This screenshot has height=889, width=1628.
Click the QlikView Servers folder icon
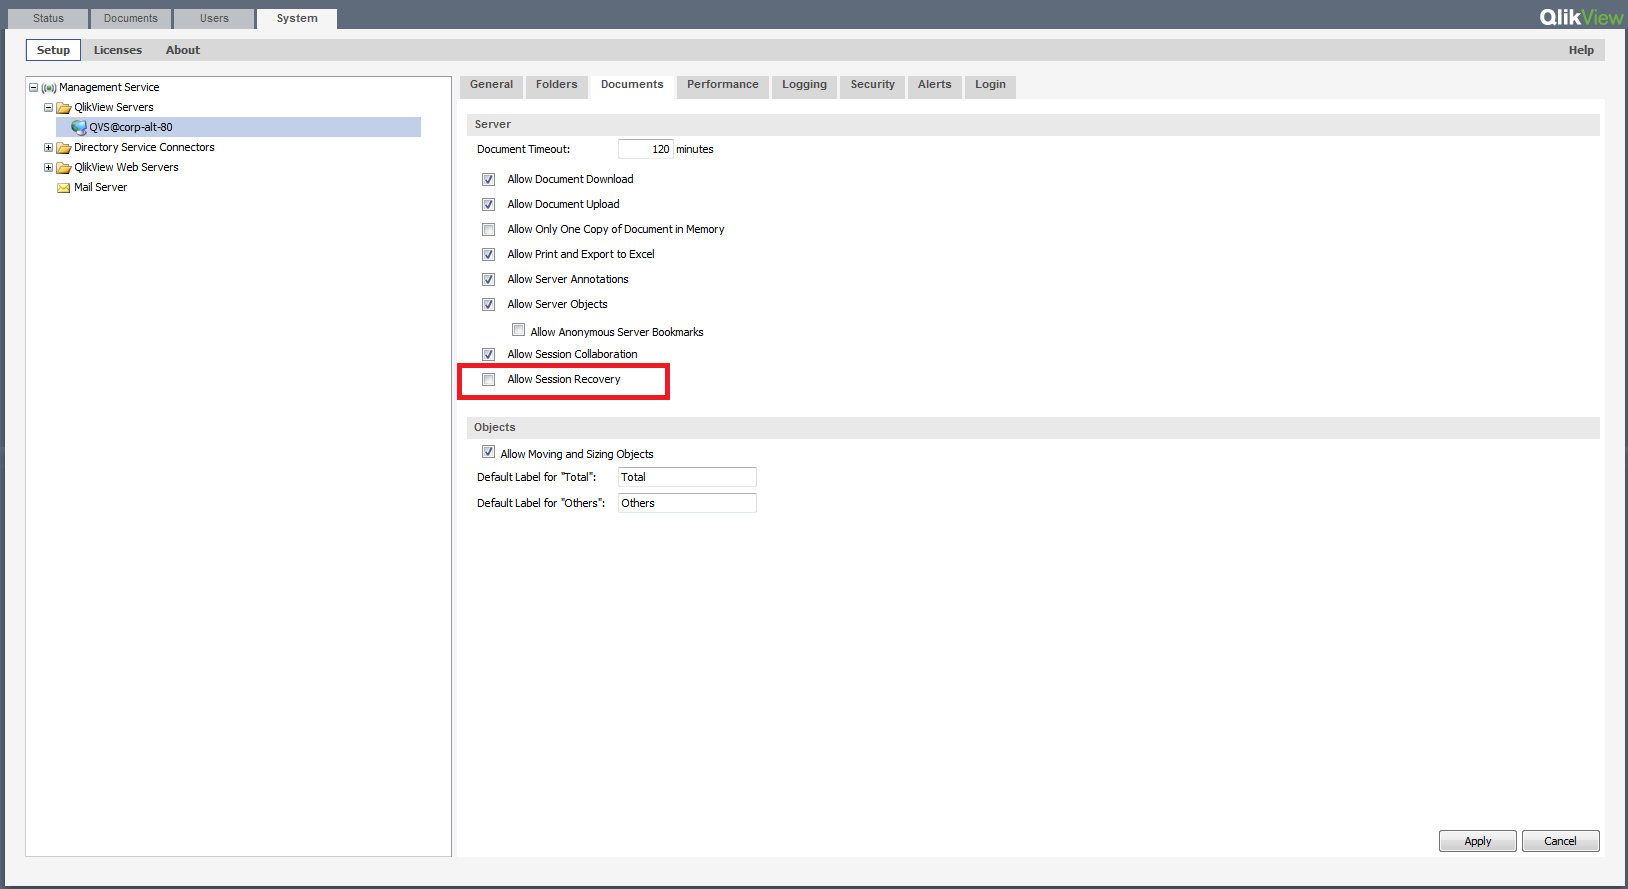pos(64,108)
